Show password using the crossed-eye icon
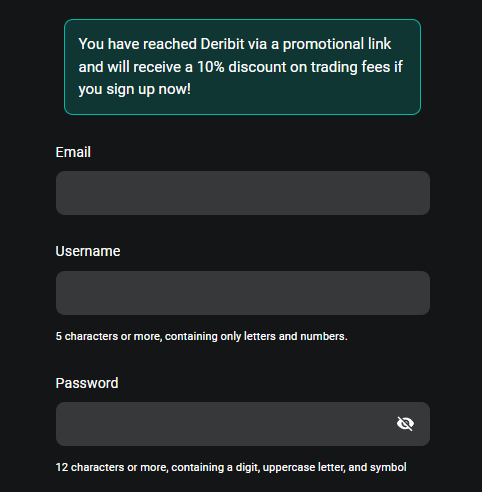The width and height of the screenshot is (482, 492). pyautogui.click(x=405, y=424)
